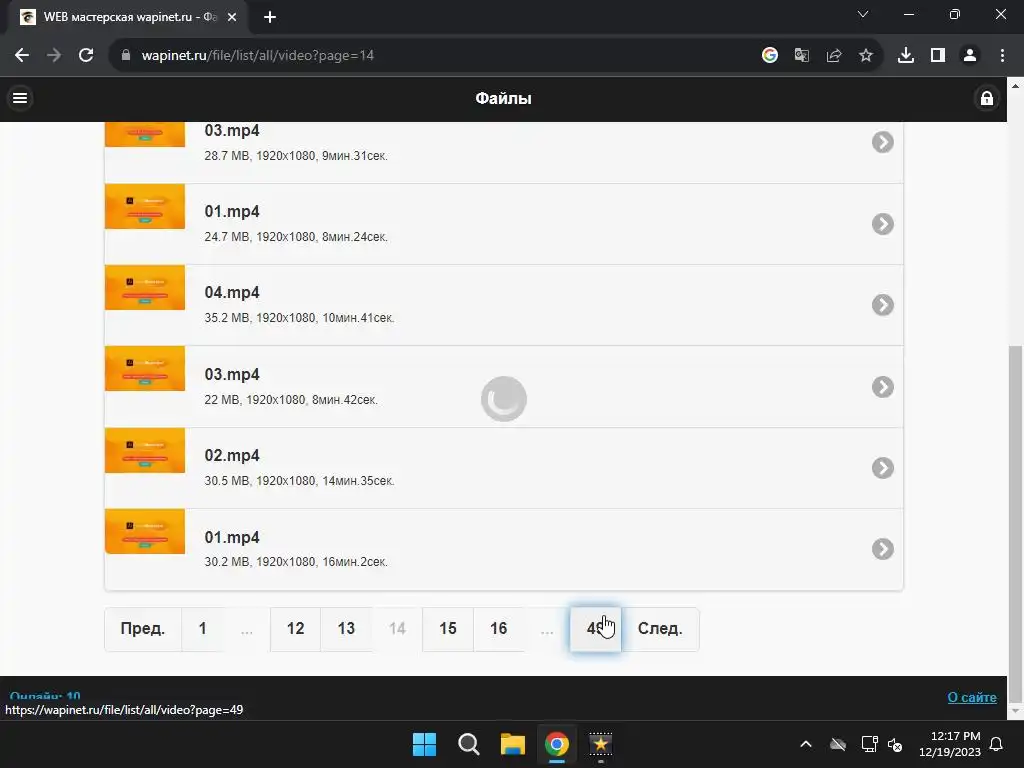Bookmark this page with the star icon

coord(865,56)
